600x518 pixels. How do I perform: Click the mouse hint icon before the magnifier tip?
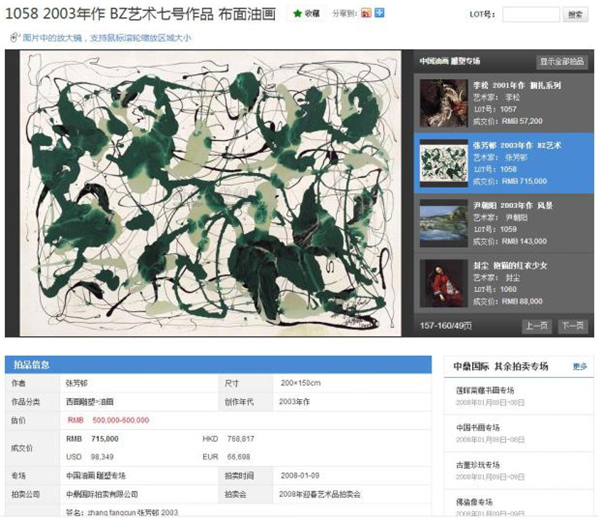click(14, 37)
